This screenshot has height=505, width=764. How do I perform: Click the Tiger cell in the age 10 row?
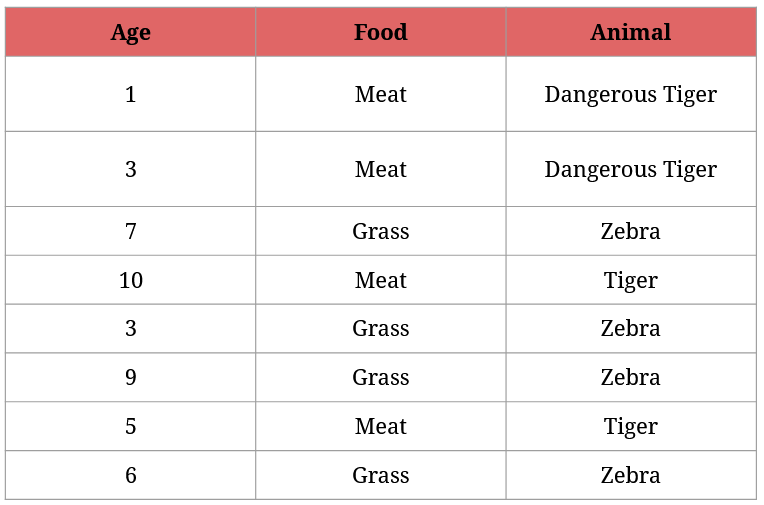(x=630, y=280)
